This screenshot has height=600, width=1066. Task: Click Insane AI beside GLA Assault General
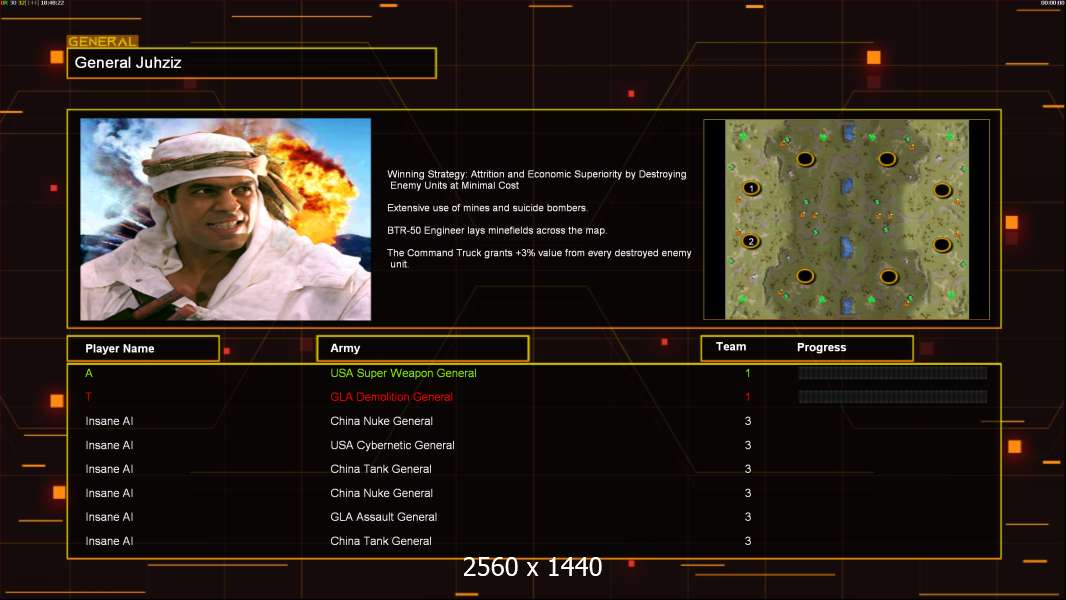pos(109,517)
